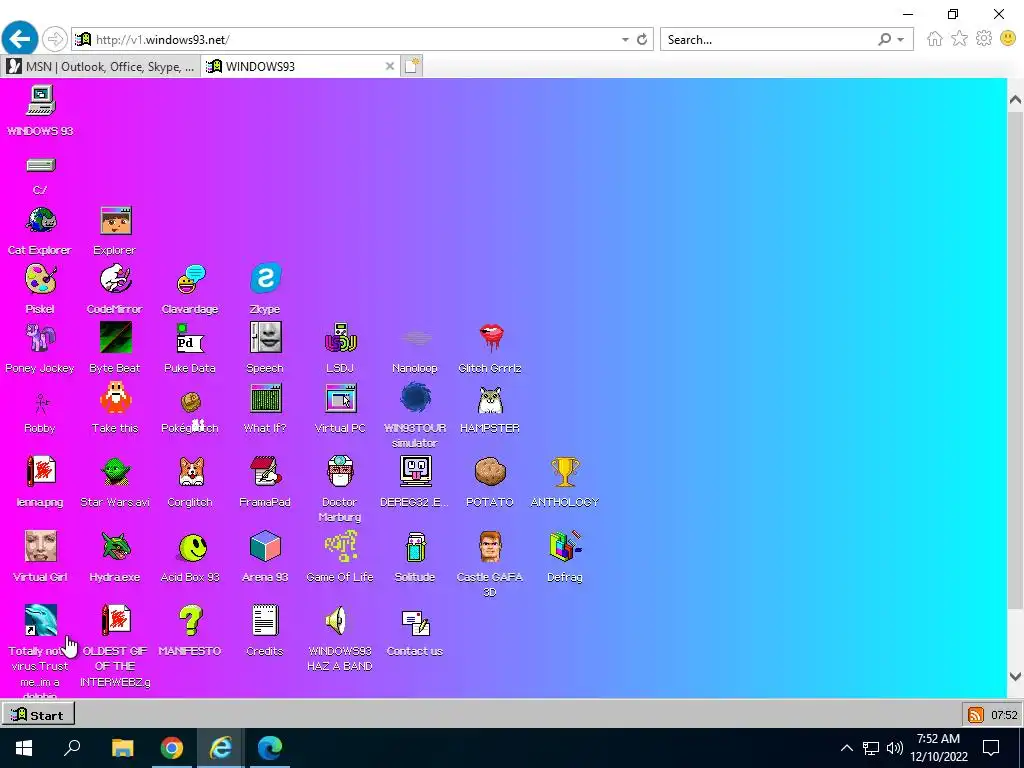The image size is (1024, 768).
Task: Expand the address bar dropdown arrow
Action: [625, 40]
